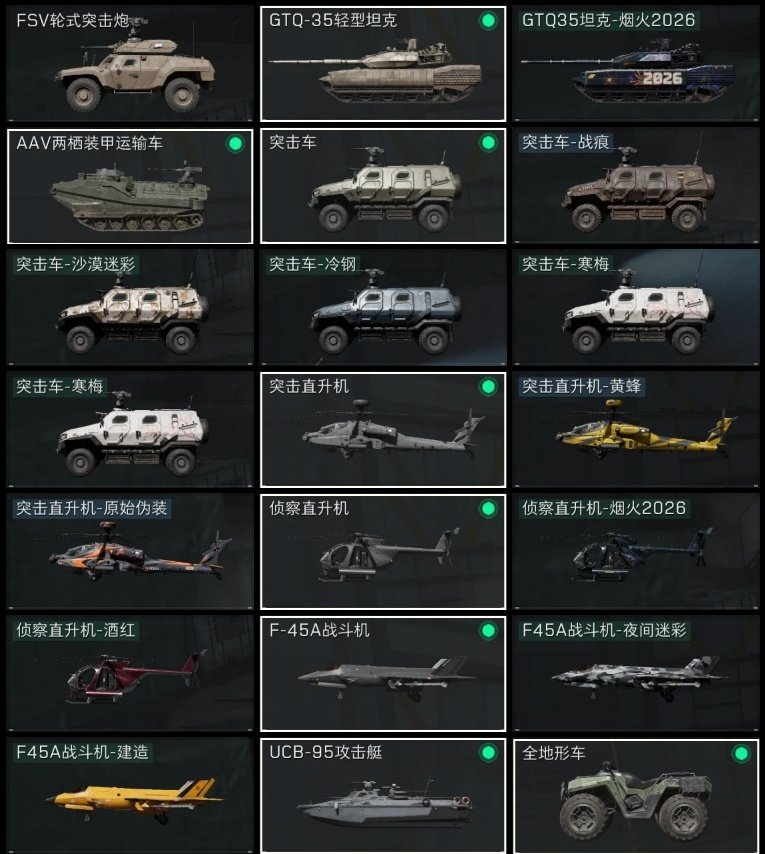Pick the 突击车-沙漠迷彩 camouflage vehicle
This screenshot has width=765, height=854.
[130, 308]
